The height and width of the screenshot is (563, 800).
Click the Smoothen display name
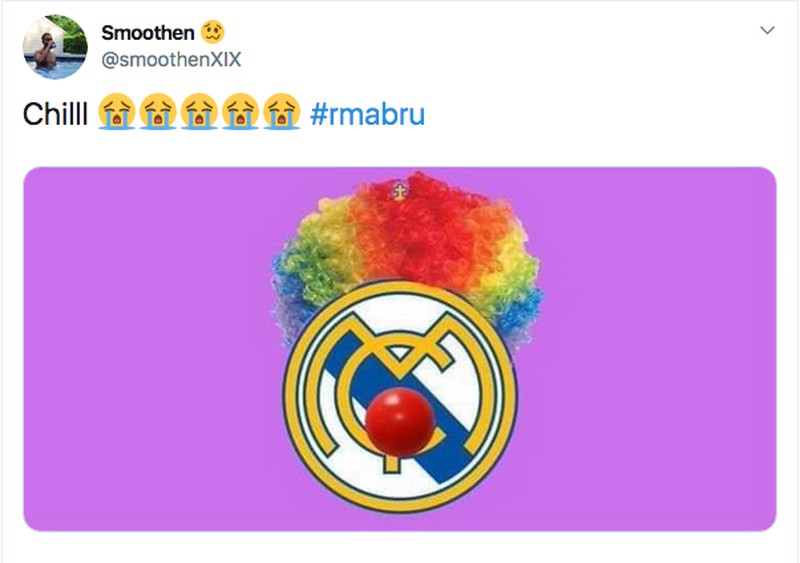click(147, 33)
